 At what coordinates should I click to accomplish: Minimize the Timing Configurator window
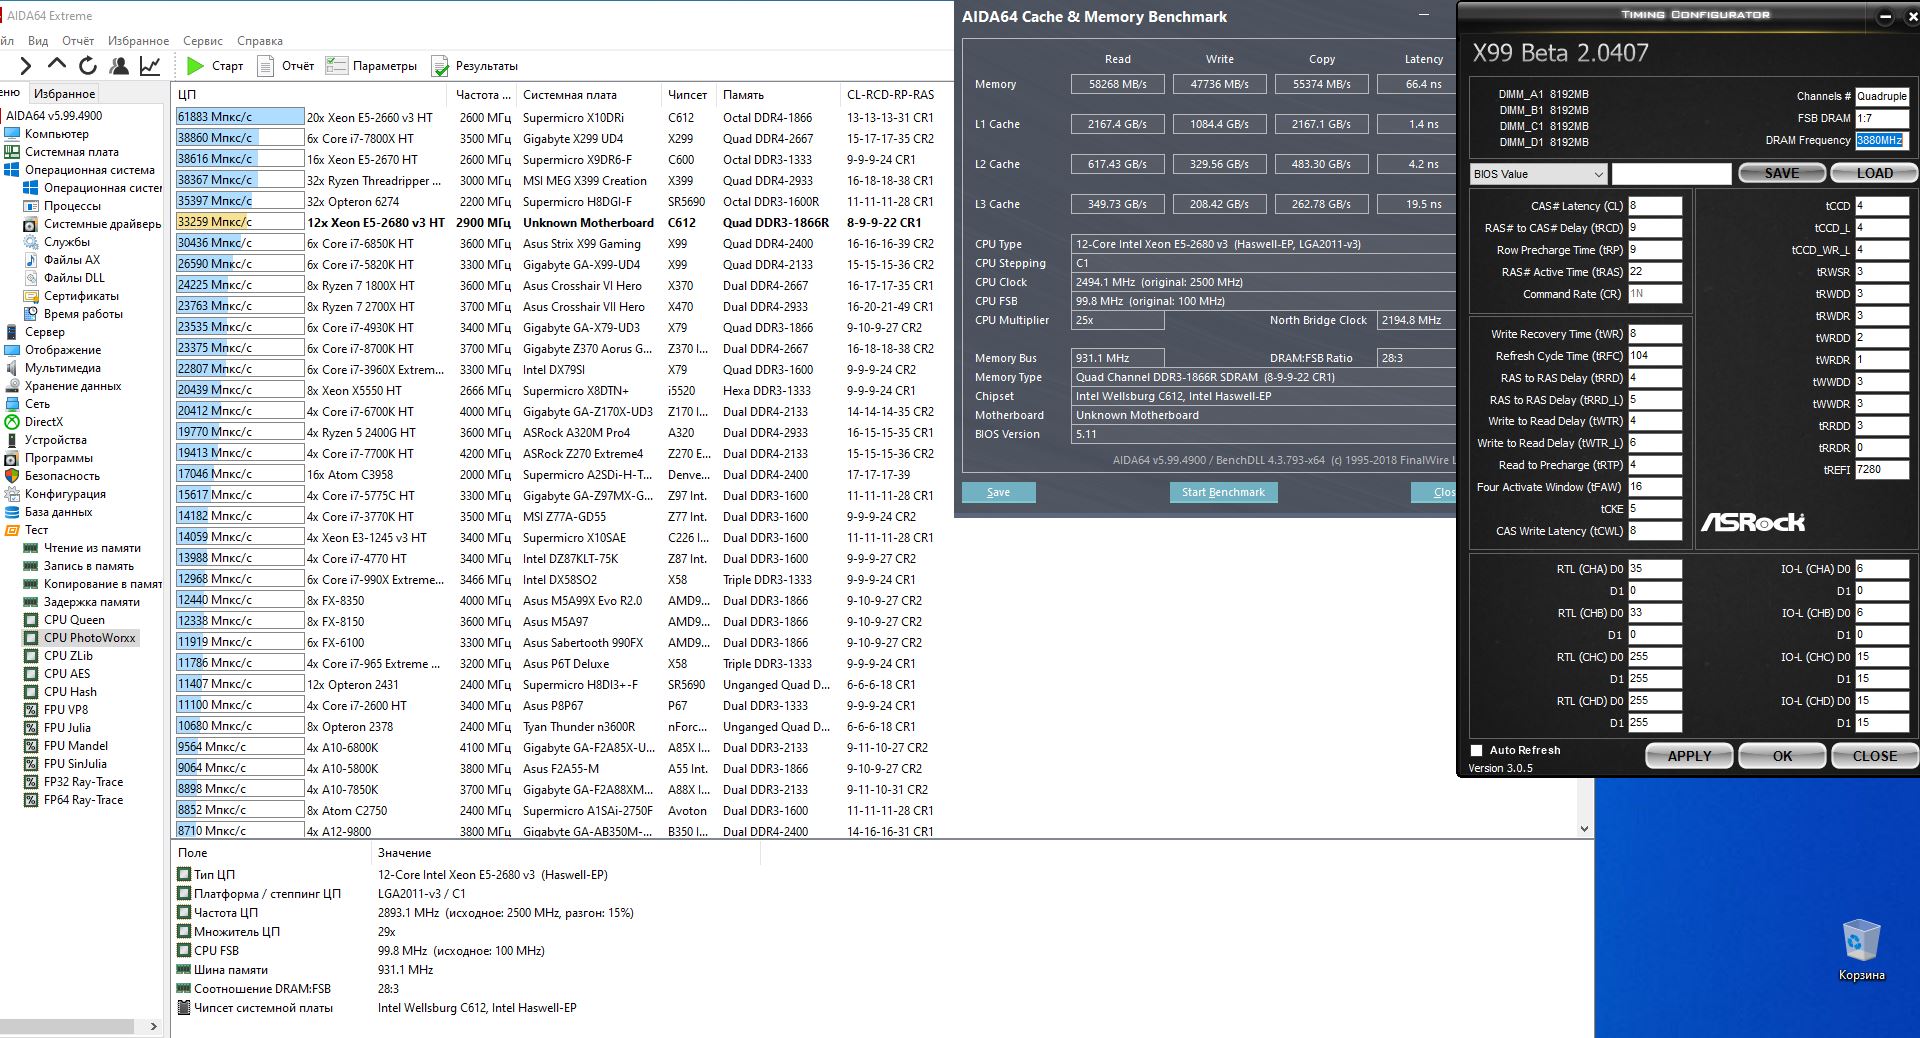(1885, 17)
